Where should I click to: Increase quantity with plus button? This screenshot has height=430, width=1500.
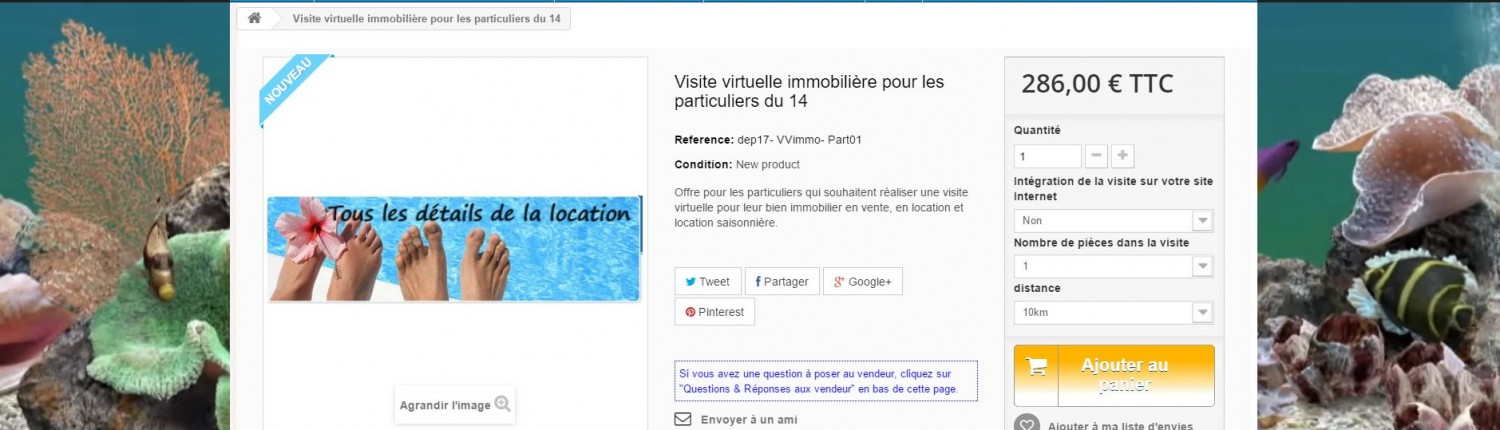click(1123, 156)
